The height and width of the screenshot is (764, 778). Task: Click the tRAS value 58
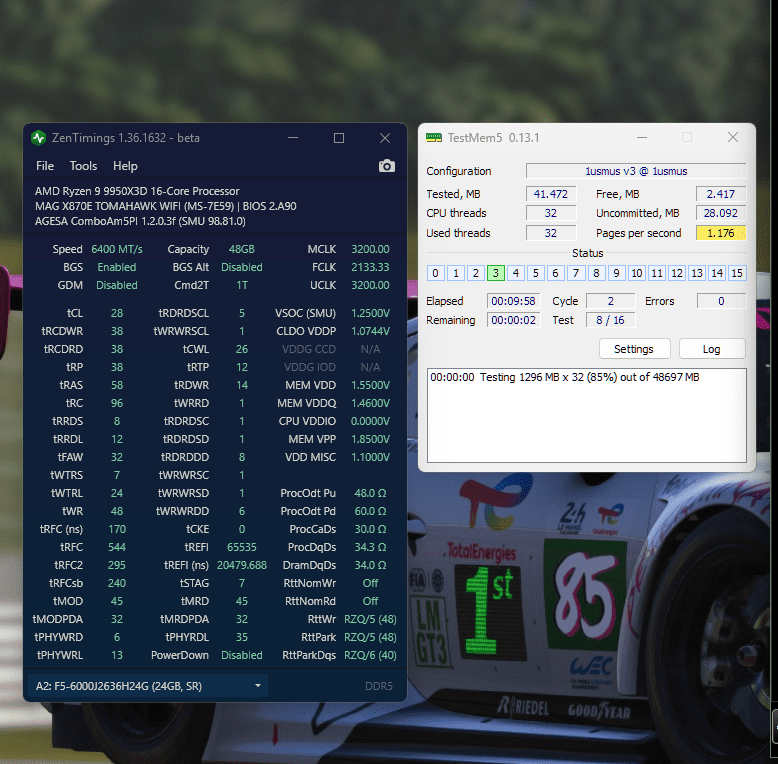pos(117,385)
